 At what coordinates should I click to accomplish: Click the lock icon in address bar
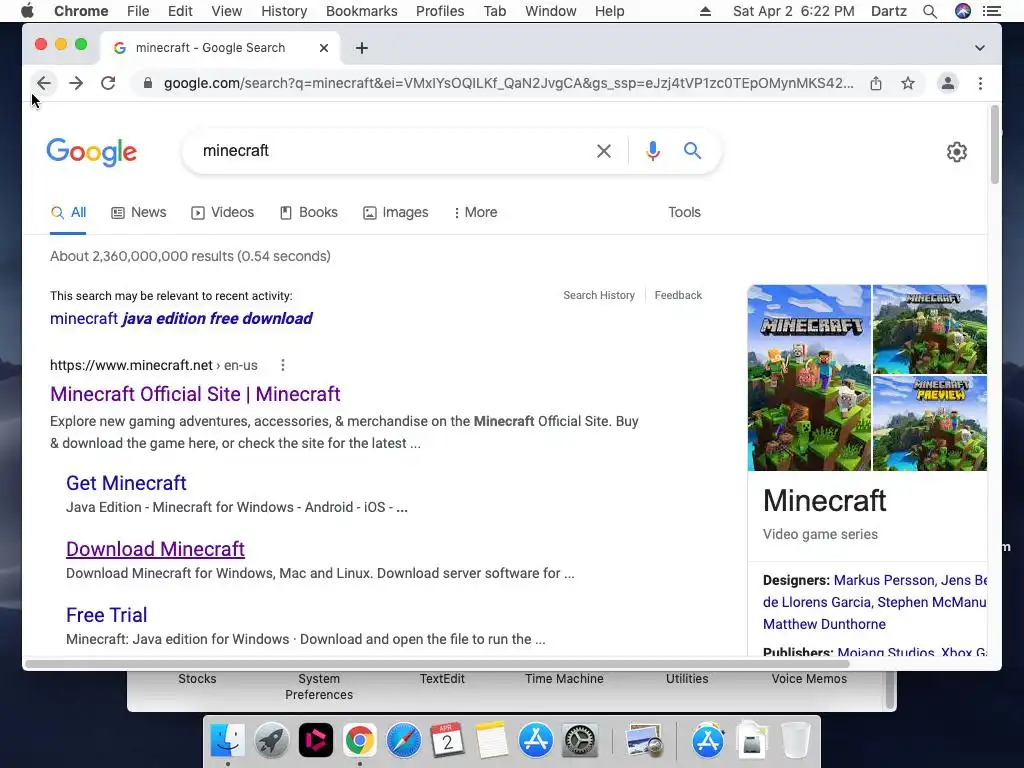[148, 83]
